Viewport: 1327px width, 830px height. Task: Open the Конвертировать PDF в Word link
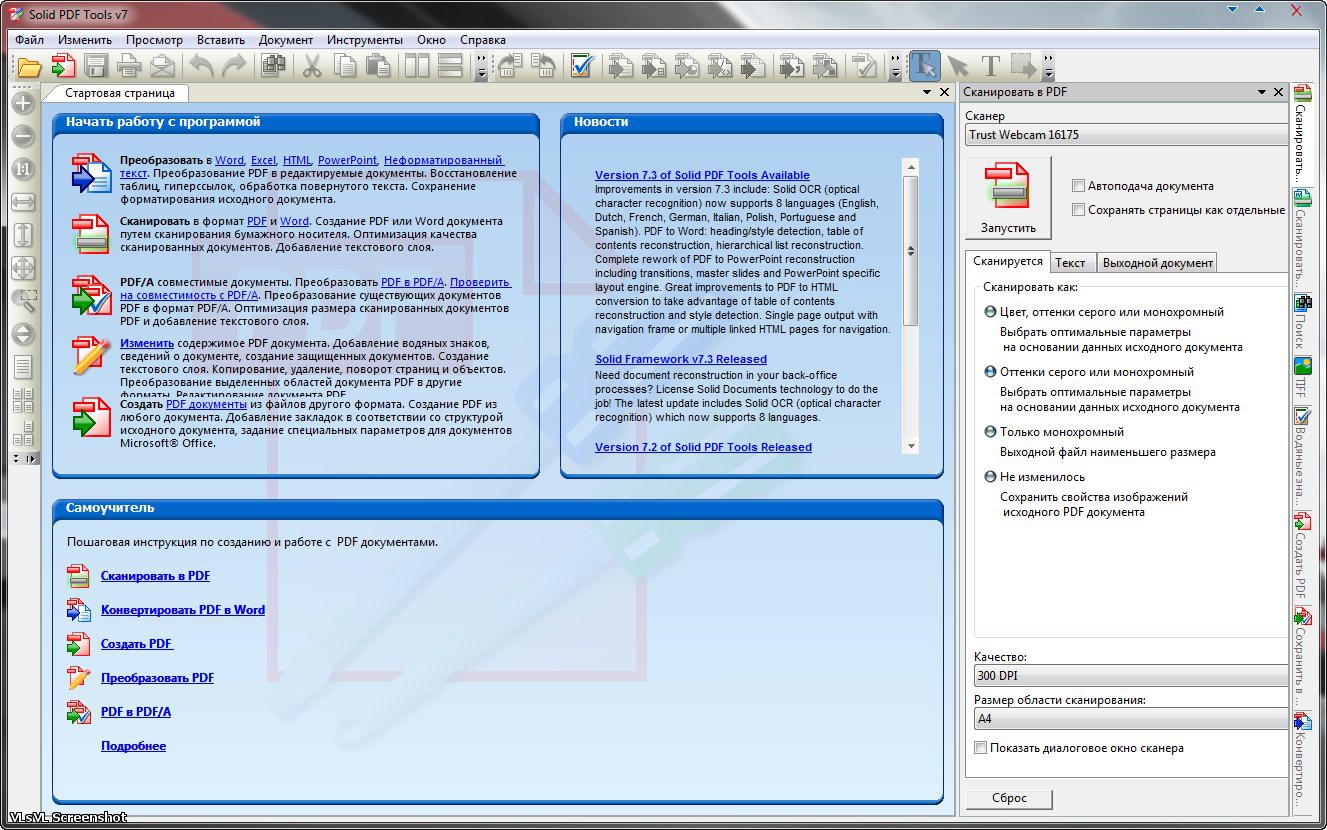pyautogui.click(x=183, y=610)
